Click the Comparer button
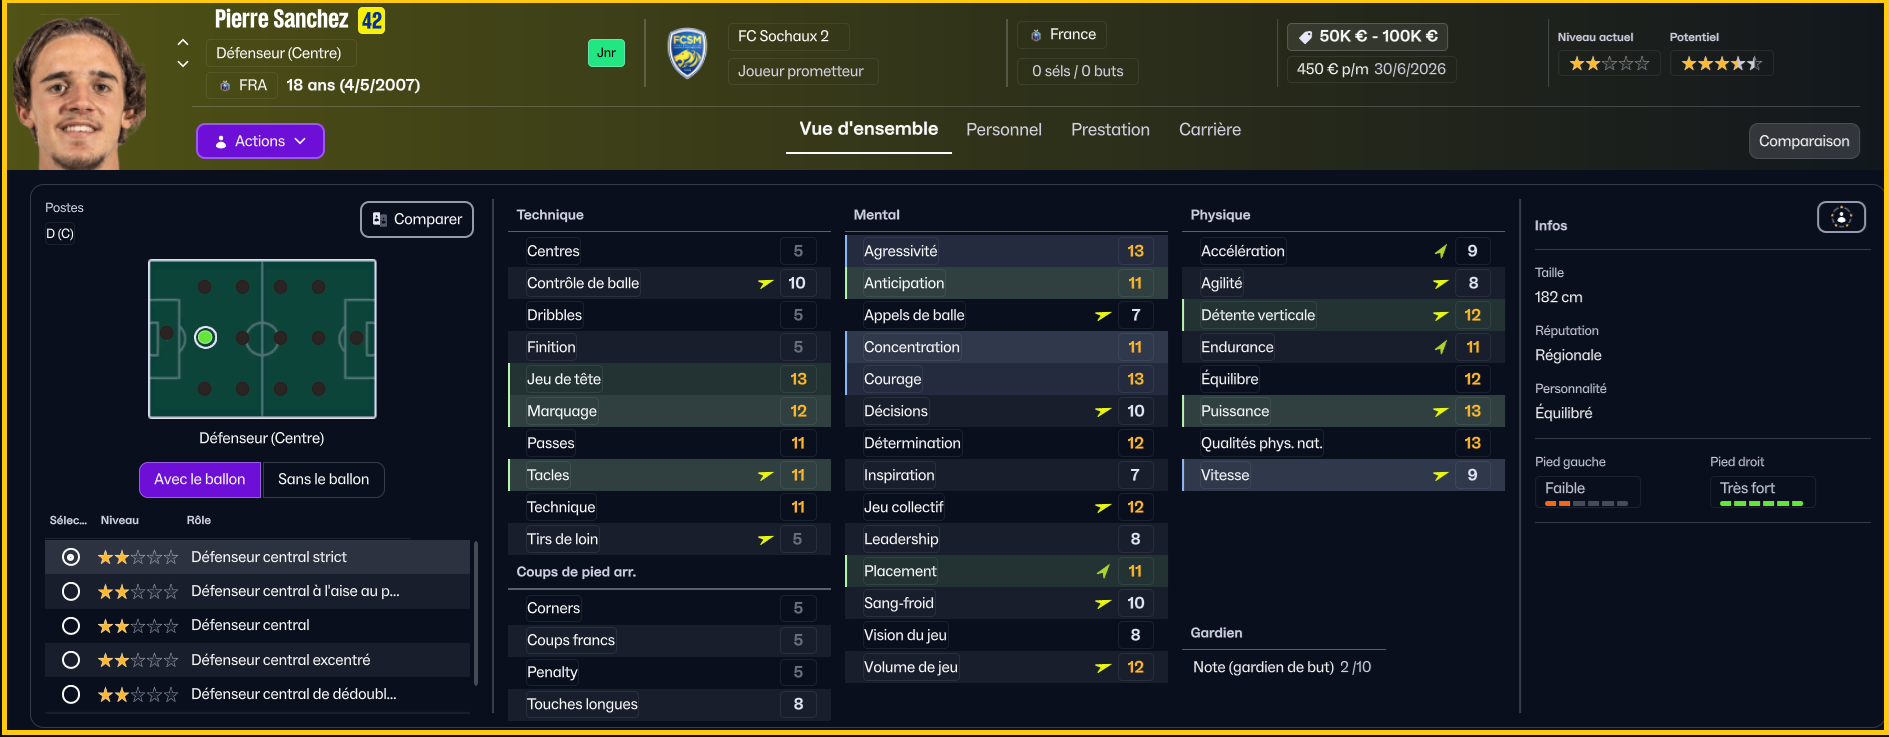 [417, 219]
